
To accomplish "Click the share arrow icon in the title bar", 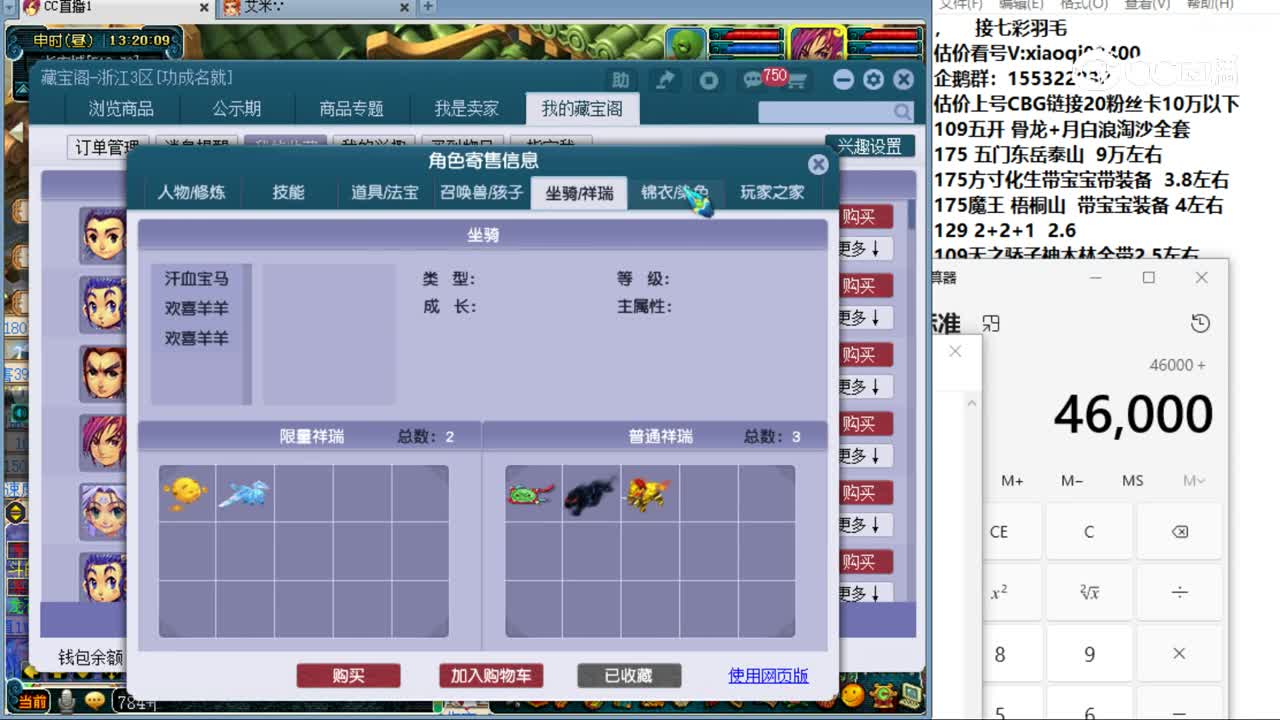I will click(663, 79).
